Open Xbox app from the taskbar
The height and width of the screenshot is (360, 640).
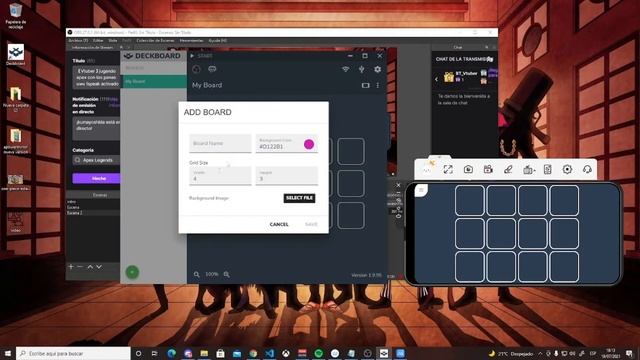286,353
